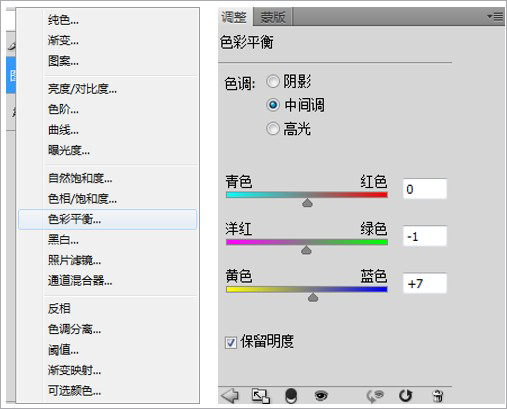Click the view previous state icon
Viewport: 507px width, 409px height.
point(375,396)
